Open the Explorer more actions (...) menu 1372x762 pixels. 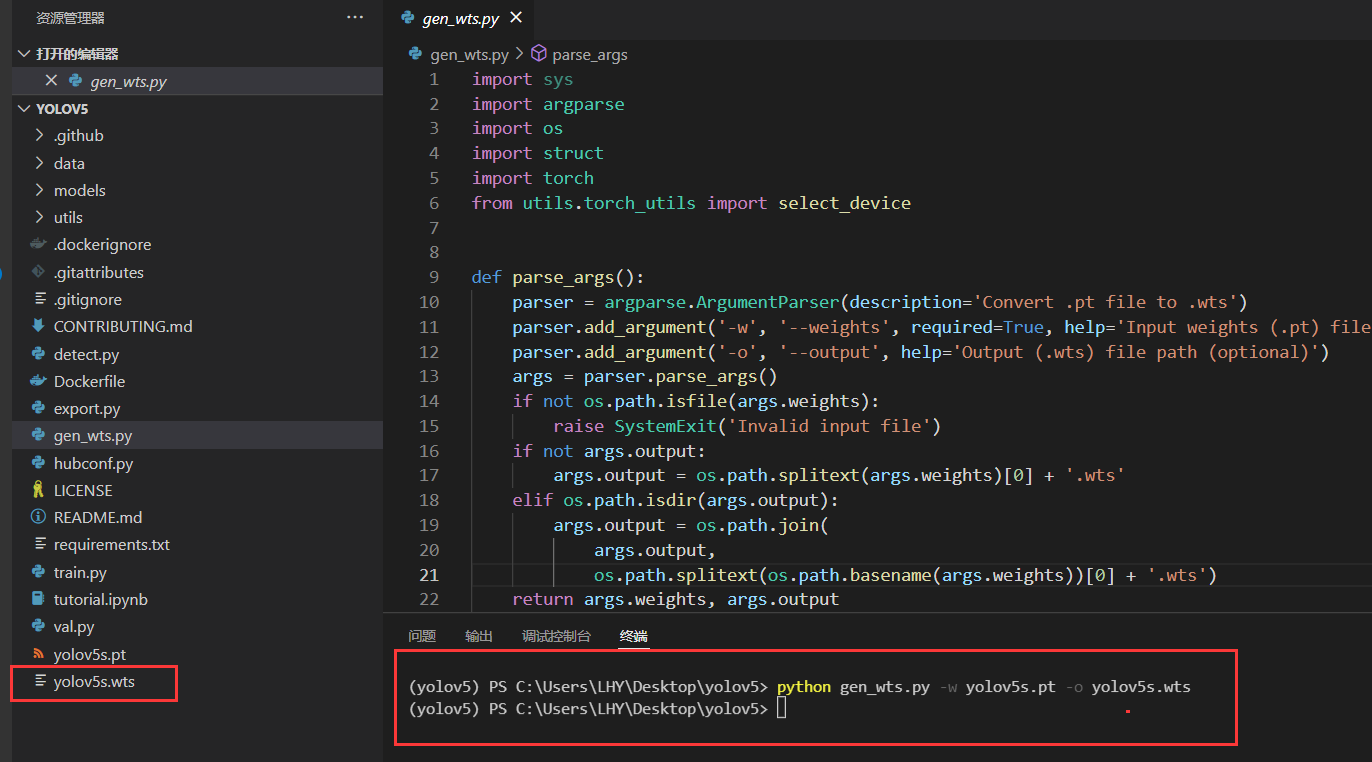[x=355, y=16]
